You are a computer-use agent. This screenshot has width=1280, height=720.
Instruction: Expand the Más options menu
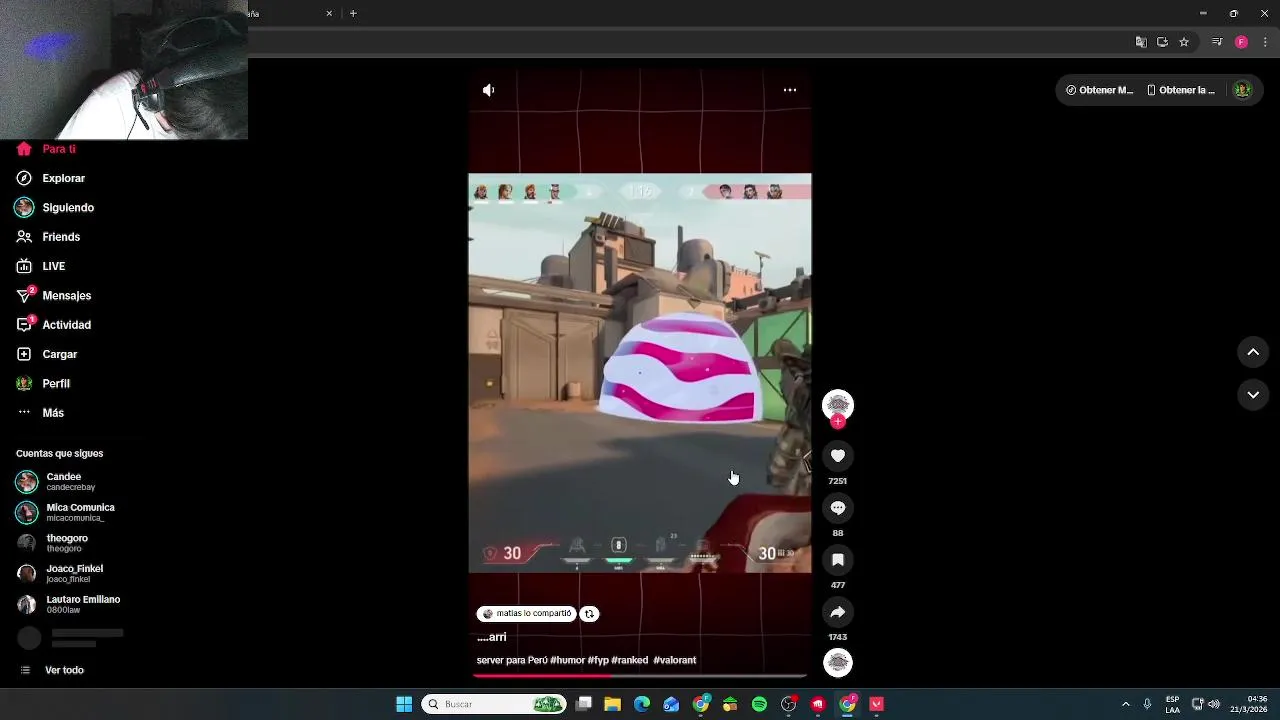tap(40, 412)
